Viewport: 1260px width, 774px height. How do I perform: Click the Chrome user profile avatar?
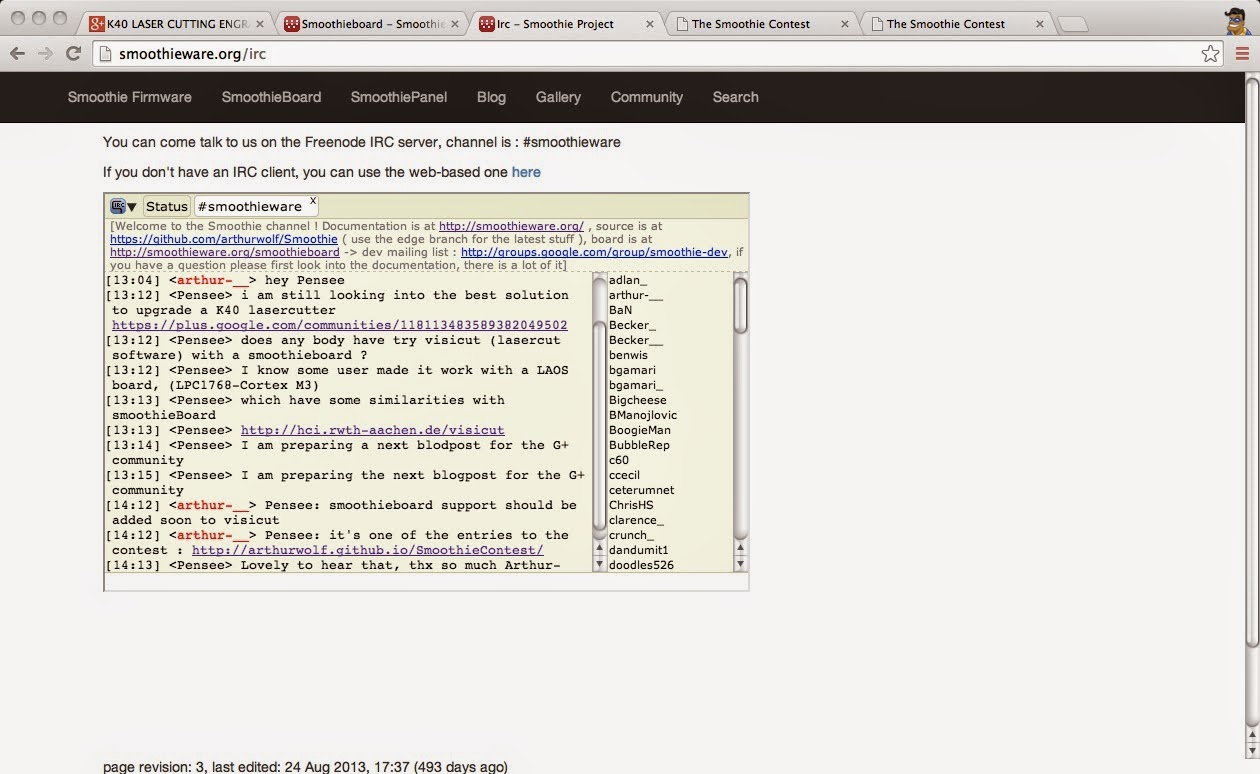1236,21
